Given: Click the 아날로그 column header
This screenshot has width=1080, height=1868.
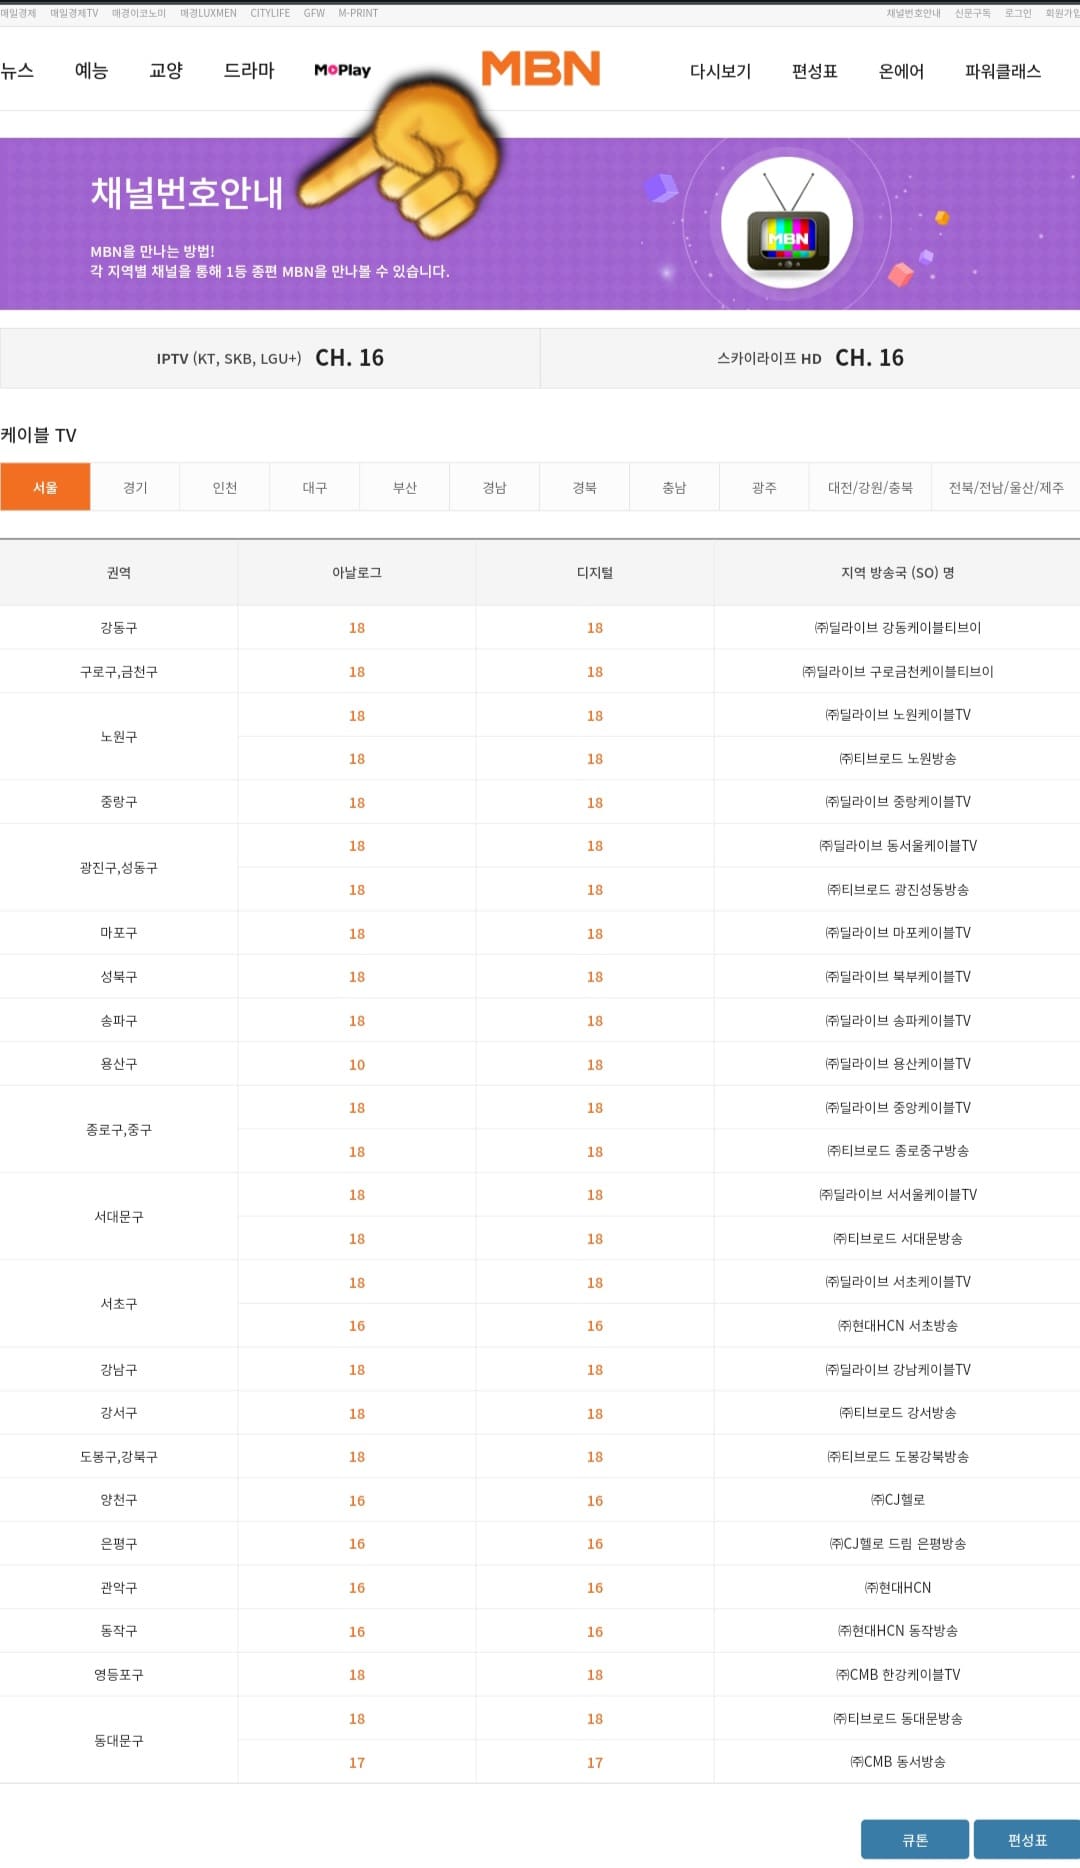Looking at the screenshot, I should coord(357,572).
